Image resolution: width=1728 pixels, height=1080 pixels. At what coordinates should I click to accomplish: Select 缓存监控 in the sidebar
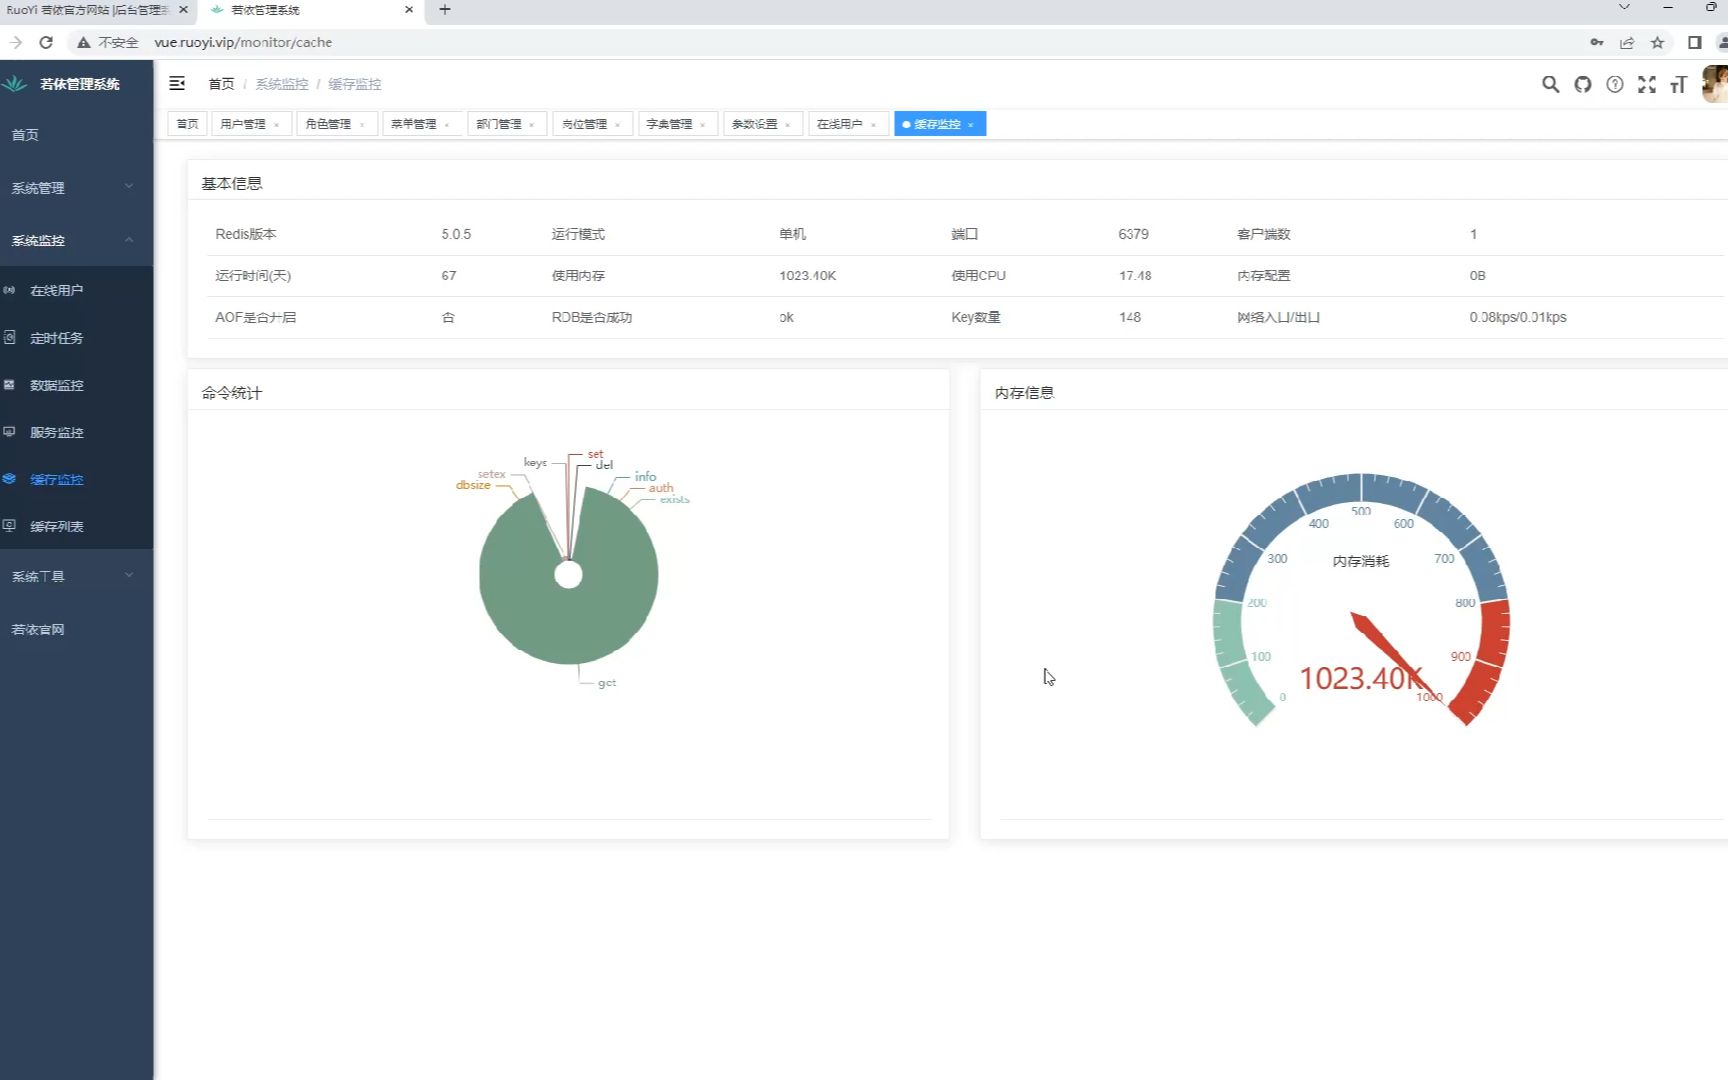coord(77,479)
